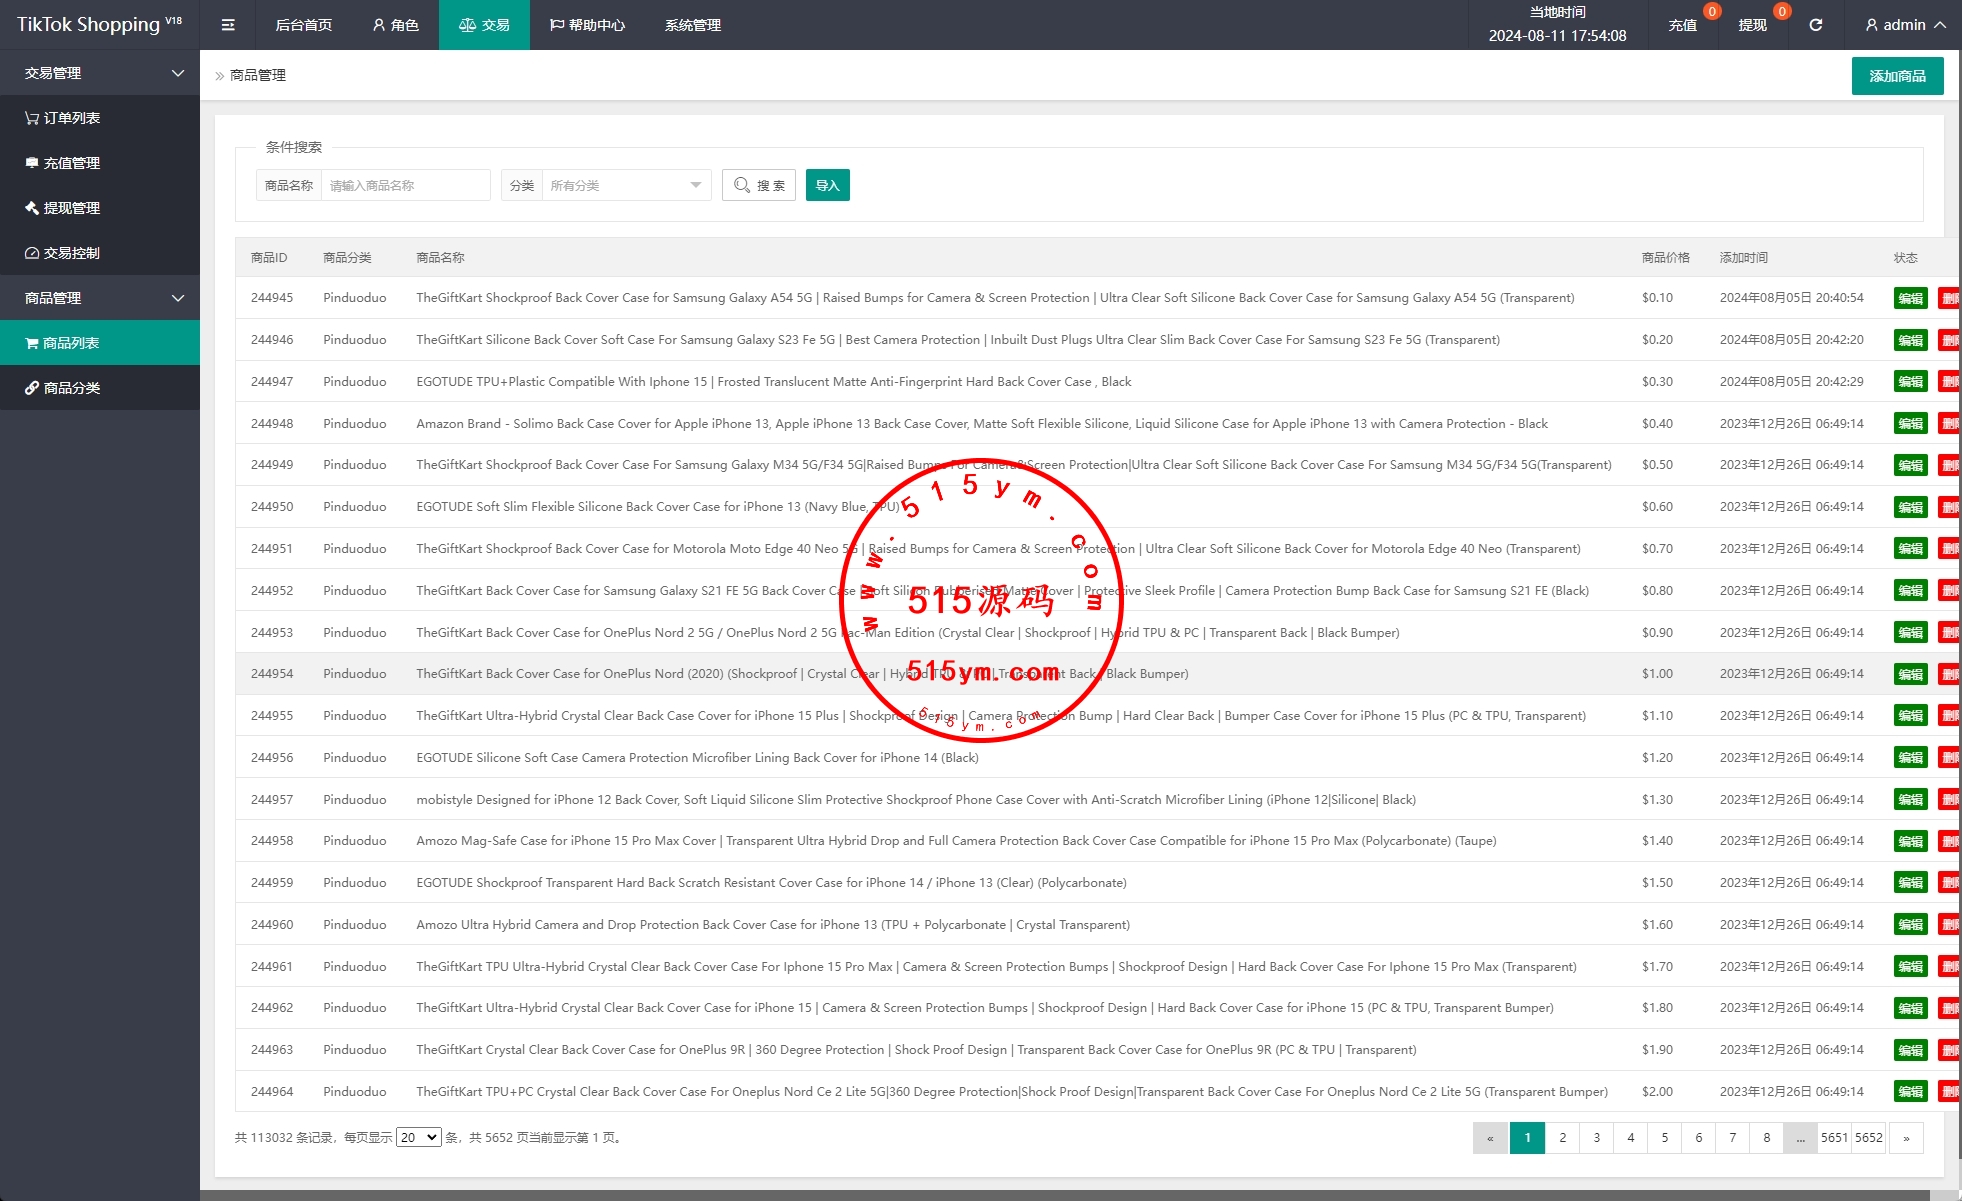The height and width of the screenshot is (1201, 1962).
Task: Click the green 导入 import button
Action: click(x=827, y=185)
